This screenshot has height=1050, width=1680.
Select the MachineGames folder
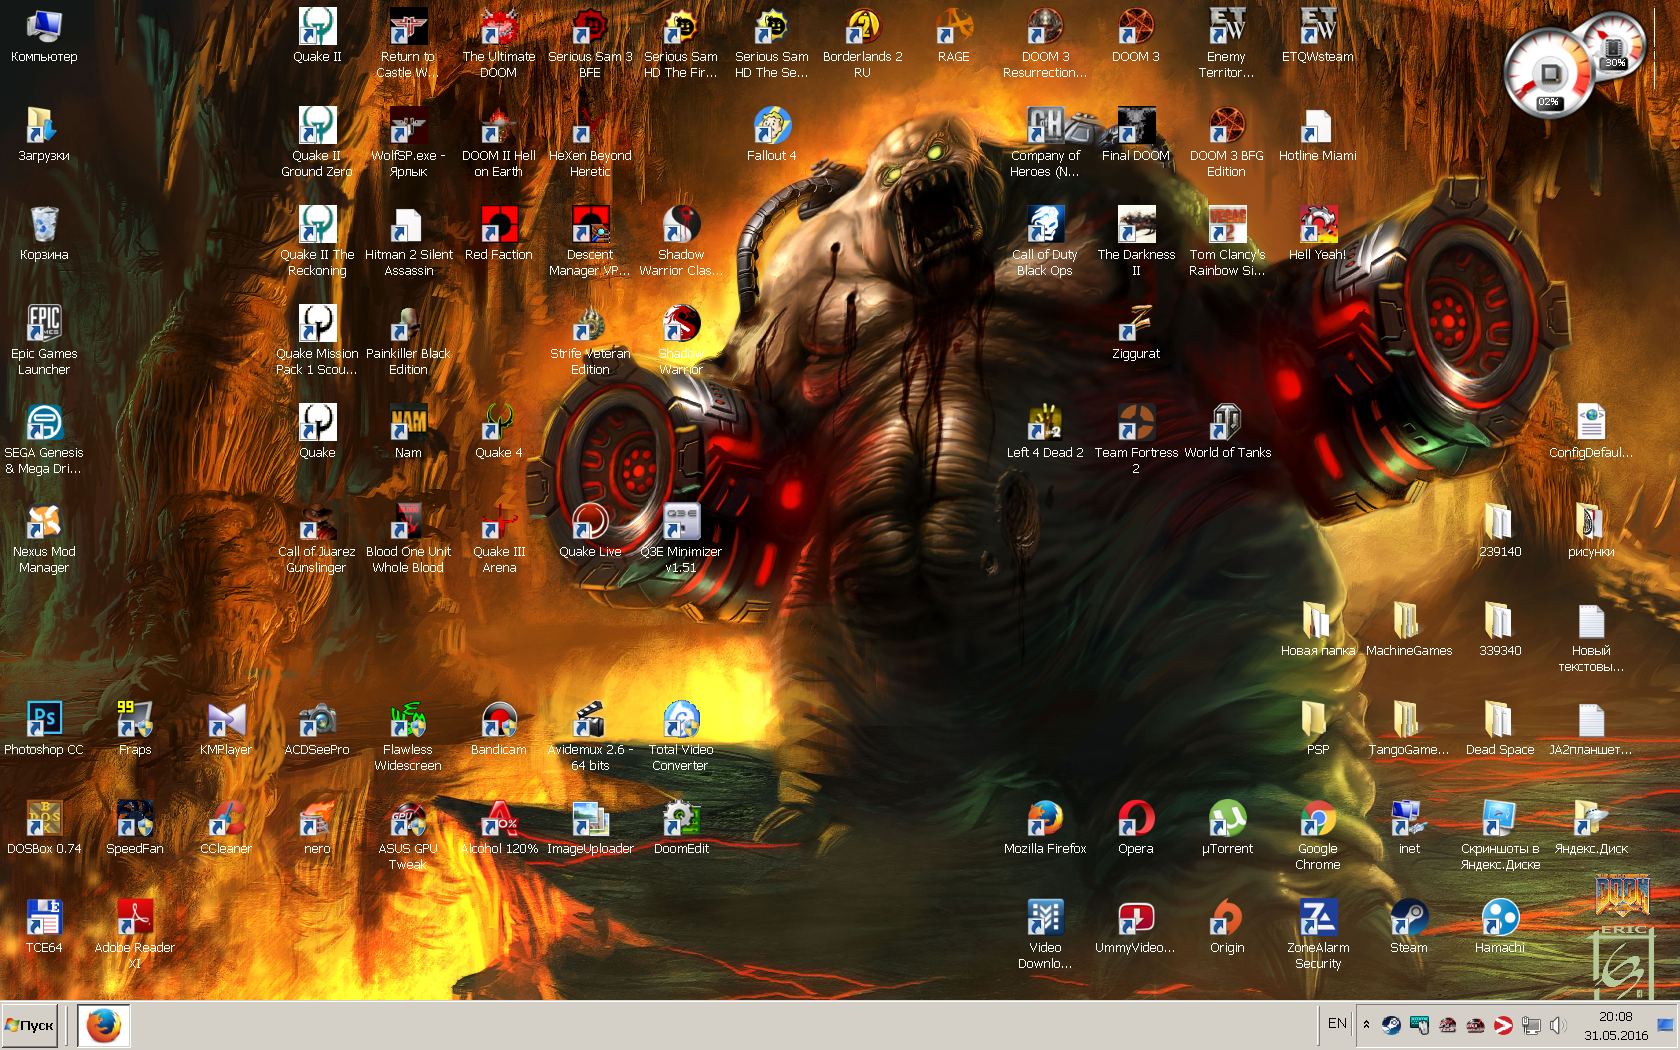coord(1409,629)
